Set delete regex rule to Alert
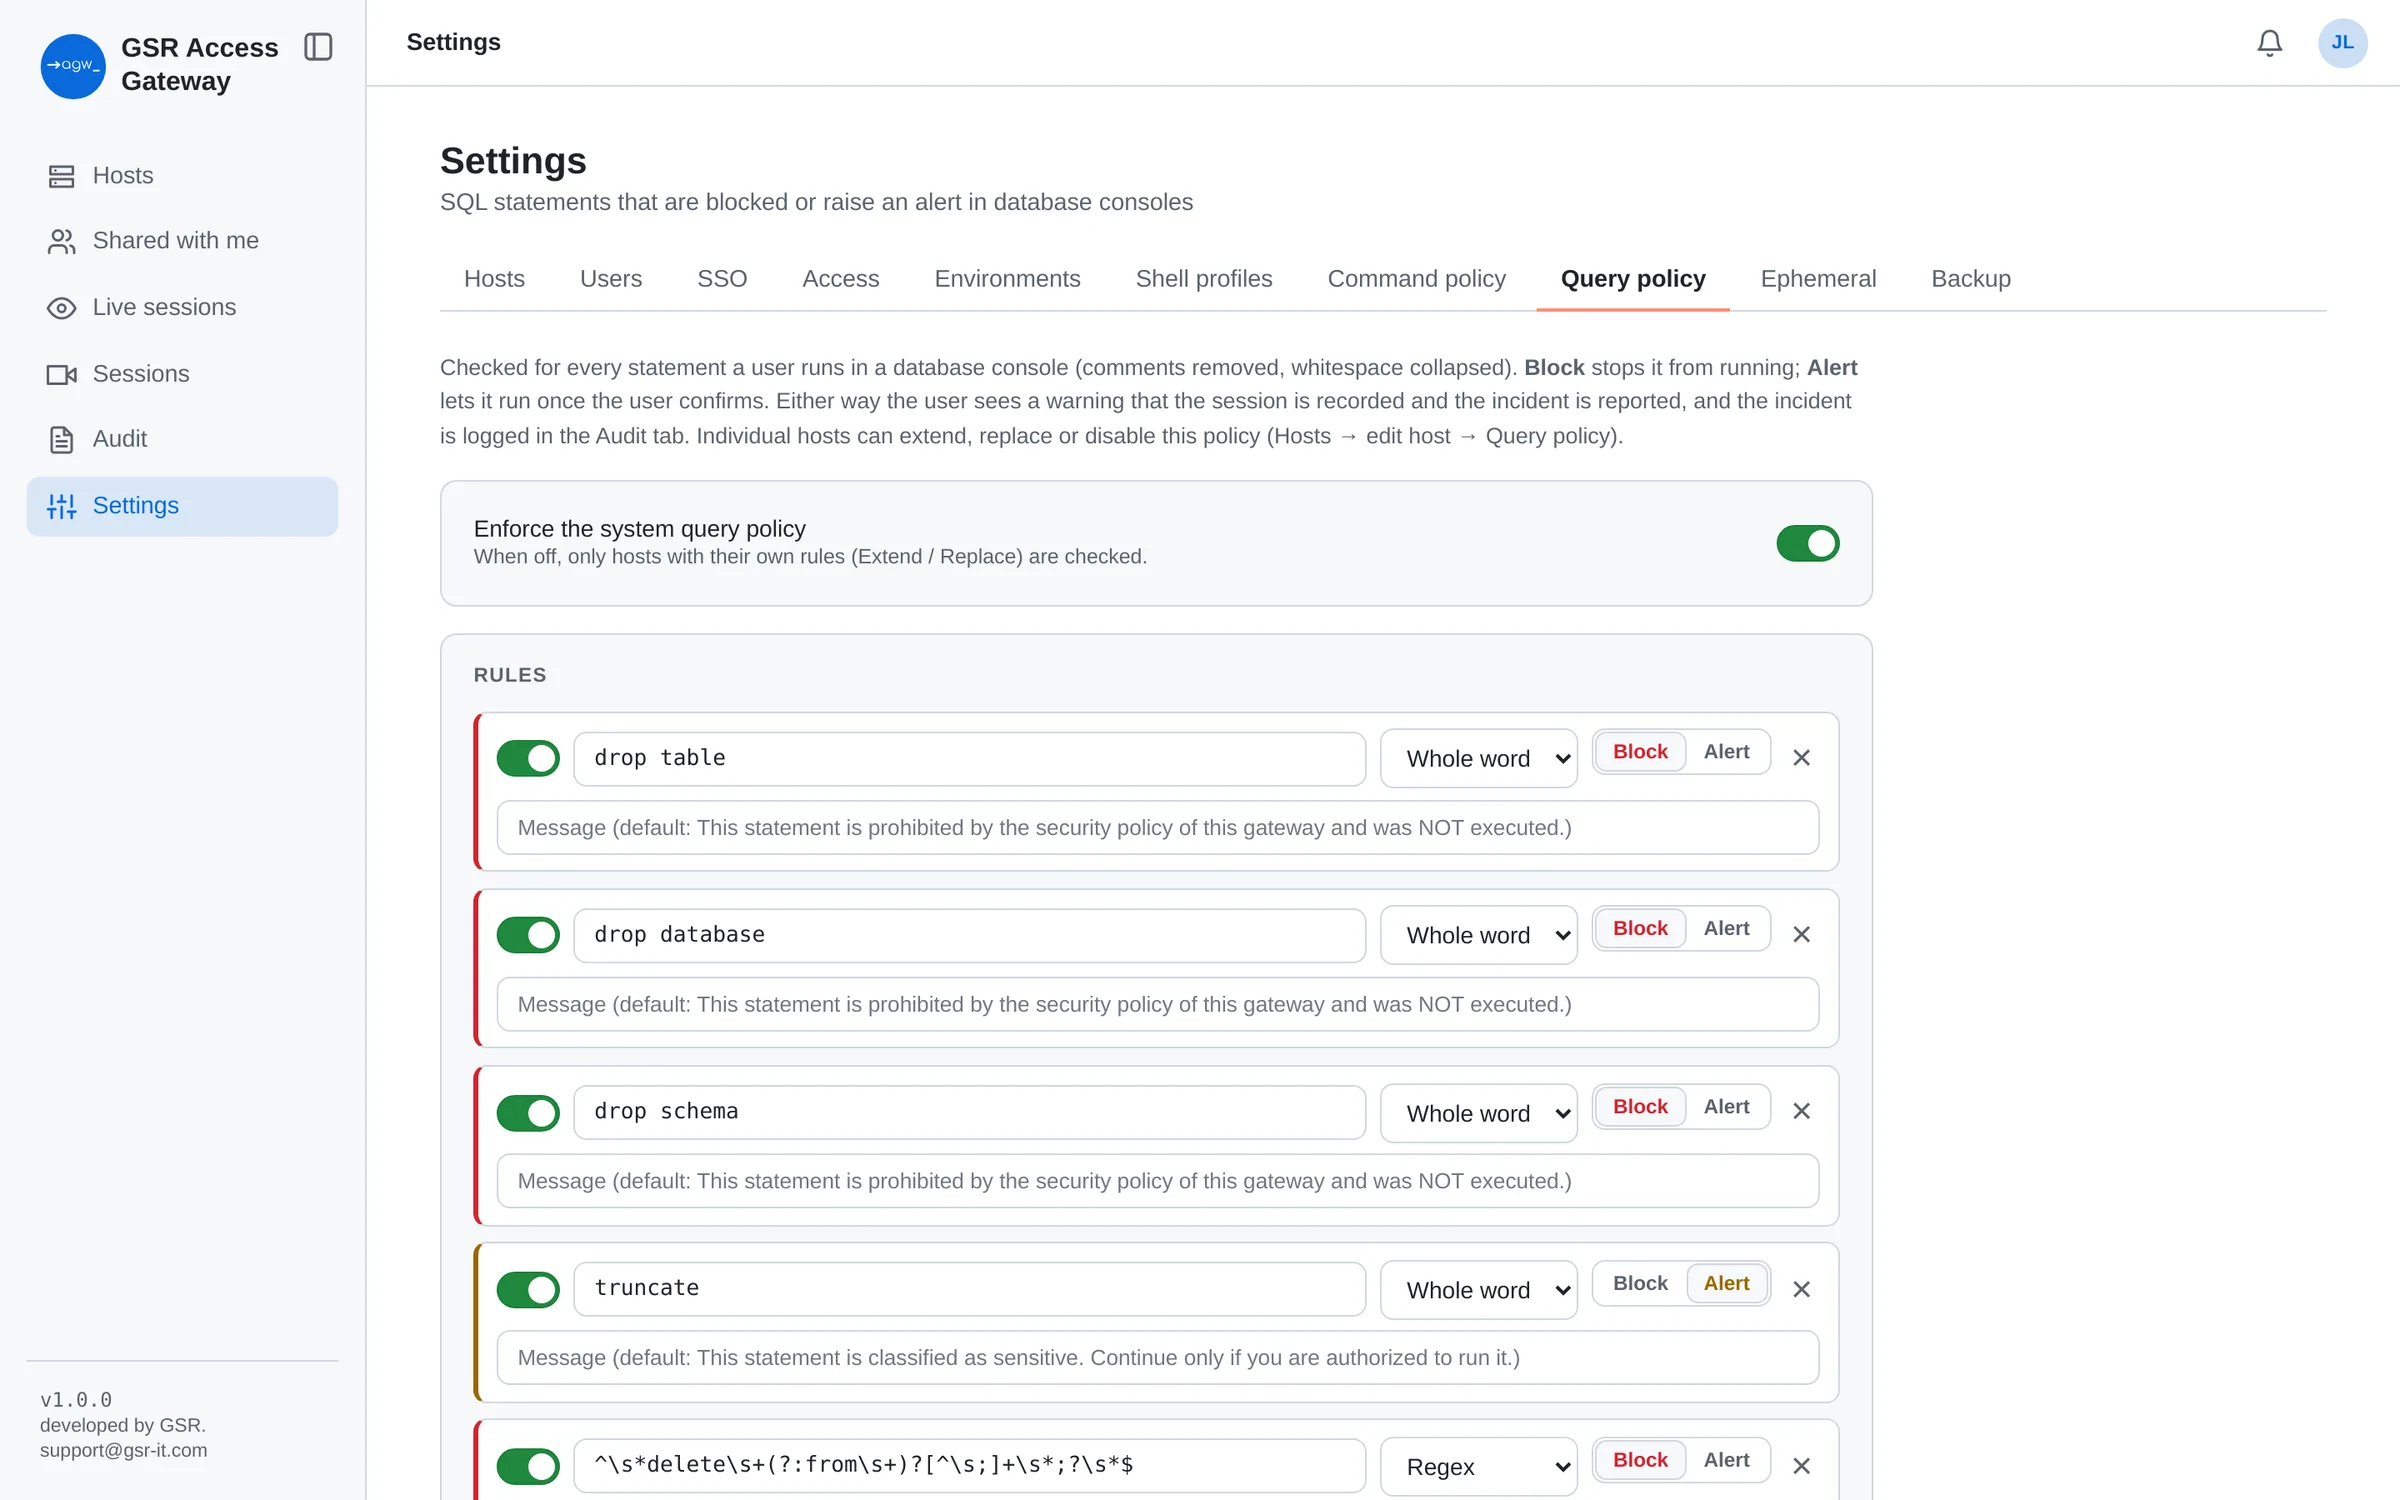Viewport: 2400px width, 1500px height. [x=1726, y=1461]
